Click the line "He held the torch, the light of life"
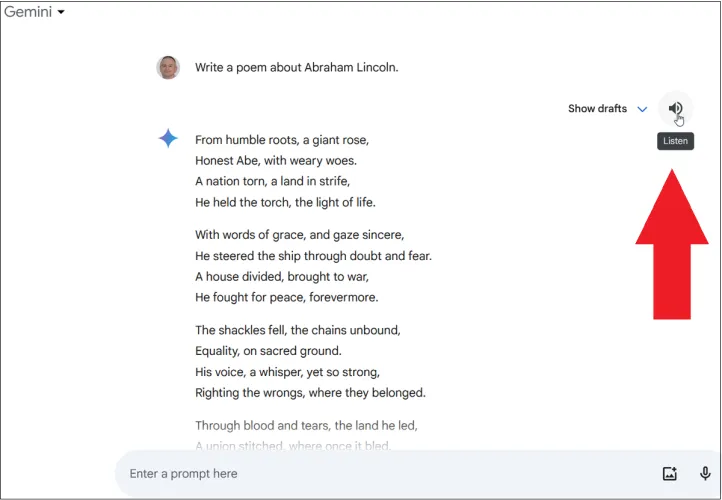 coord(285,202)
